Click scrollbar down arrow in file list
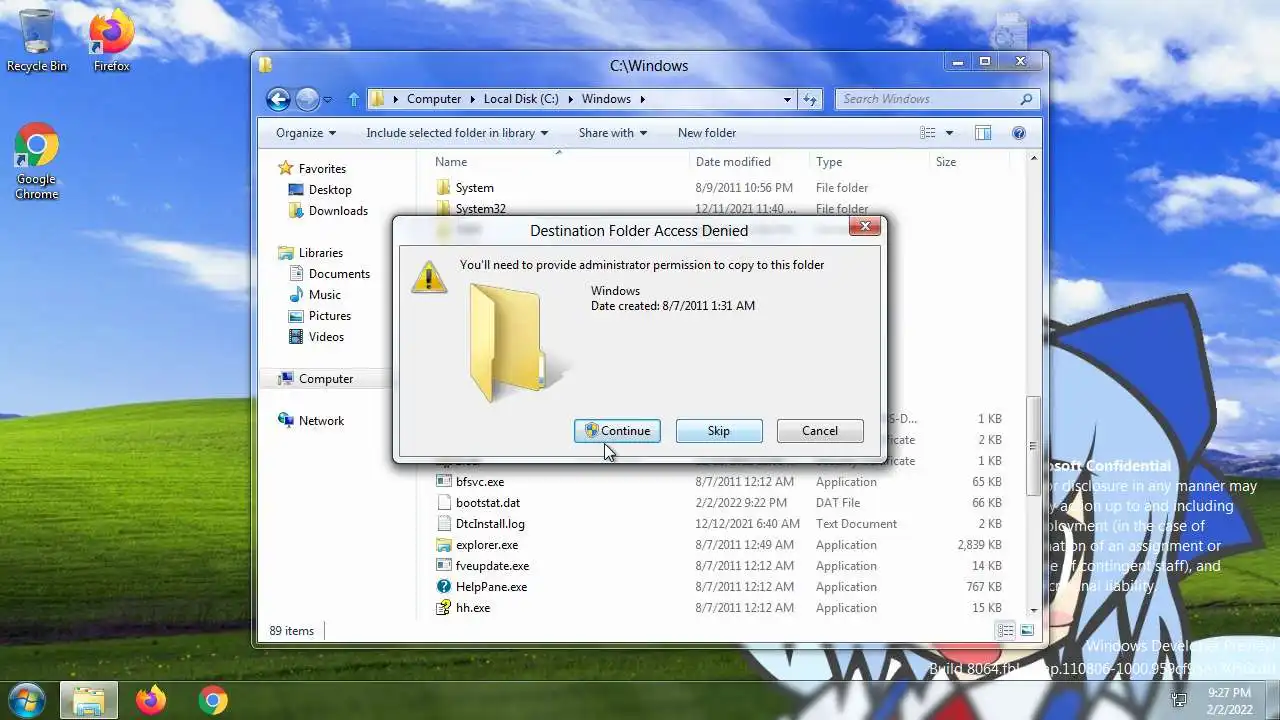The width and height of the screenshot is (1280, 720). point(1034,610)
